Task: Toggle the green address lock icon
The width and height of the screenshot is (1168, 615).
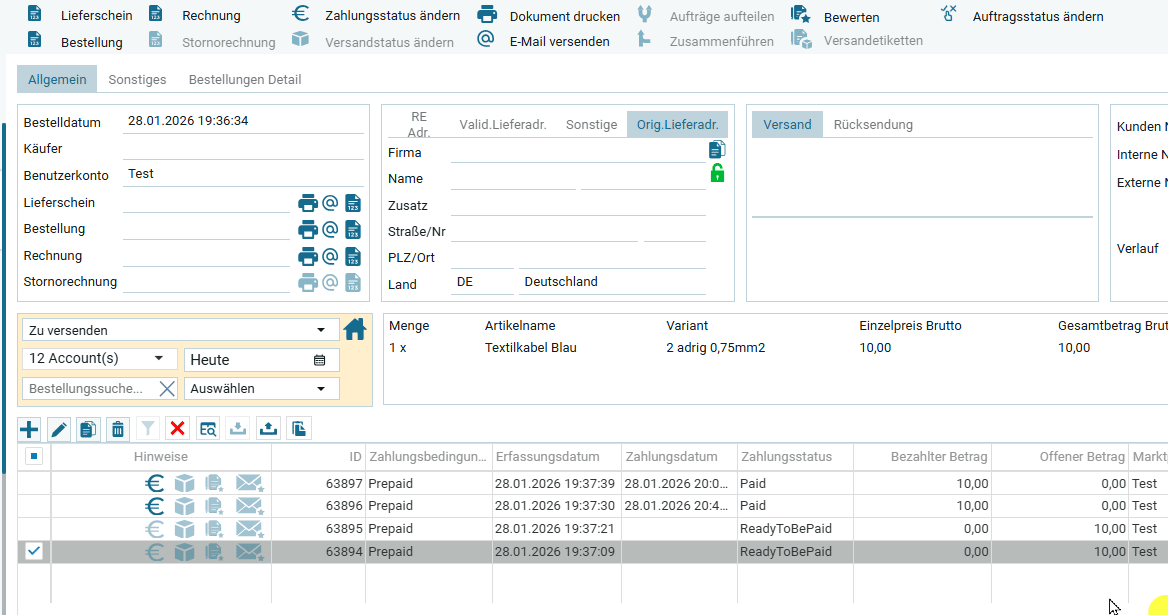Action: click(717, 174)
